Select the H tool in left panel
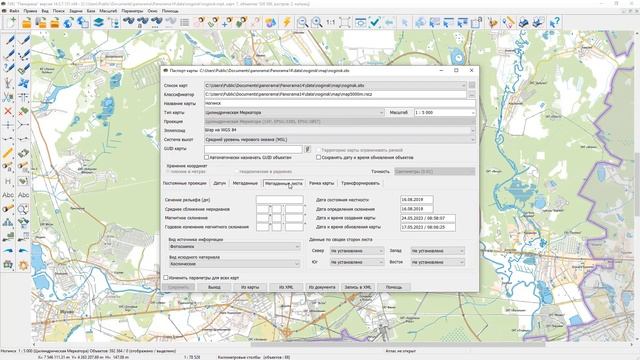Image resolution: width=640 pixels, height=360 pixels. 8,181
